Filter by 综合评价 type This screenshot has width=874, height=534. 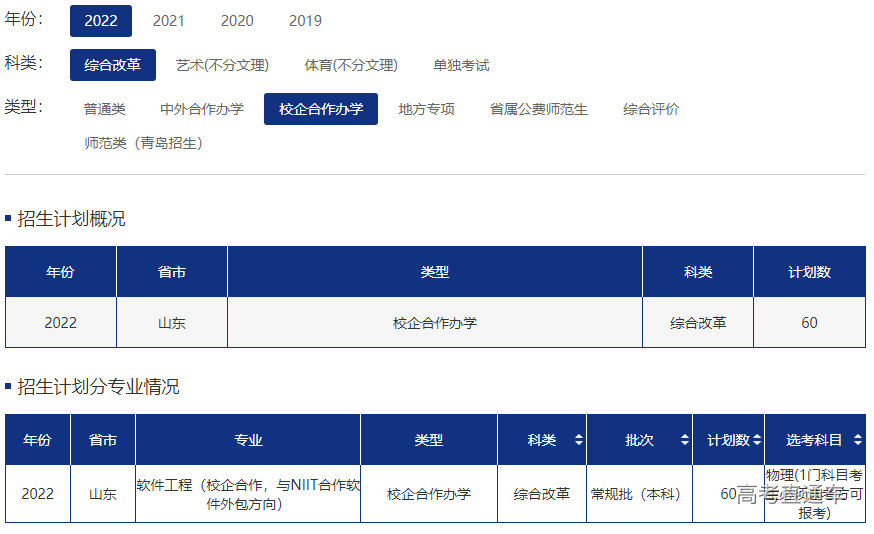coord(651,109)
